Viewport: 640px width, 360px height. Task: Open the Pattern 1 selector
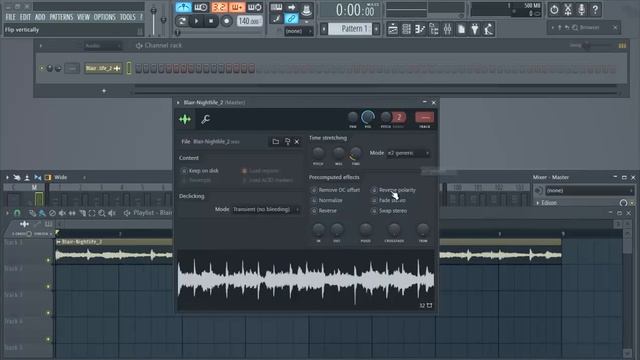point(351,29)
